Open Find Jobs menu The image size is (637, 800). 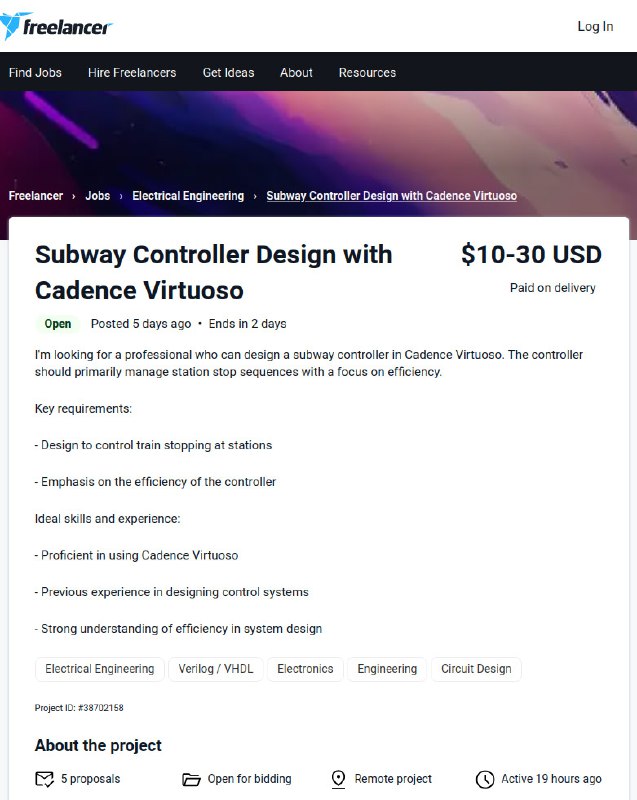pyautogui.click(x=35, y=72)
